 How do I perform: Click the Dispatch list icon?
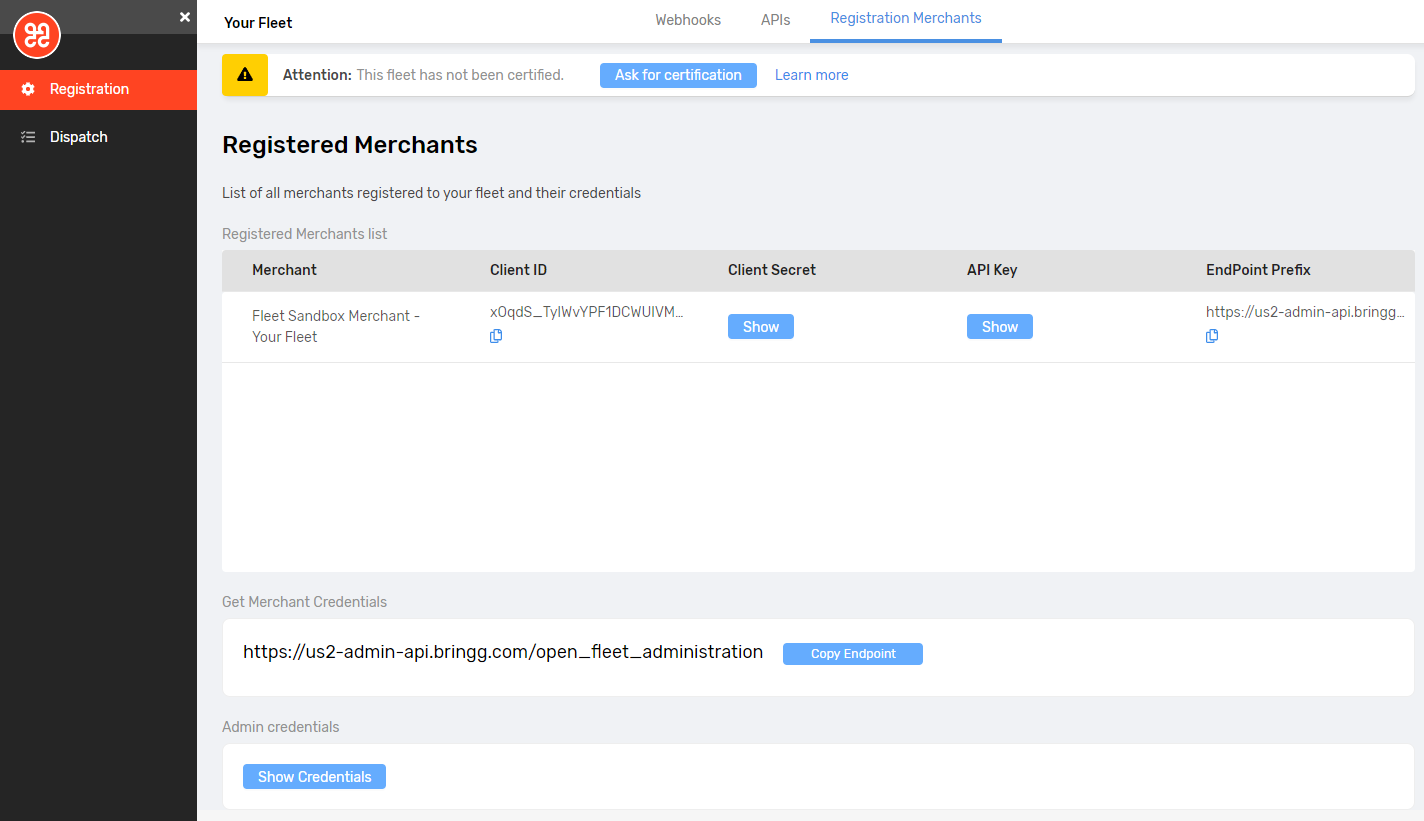coord(28,137)
